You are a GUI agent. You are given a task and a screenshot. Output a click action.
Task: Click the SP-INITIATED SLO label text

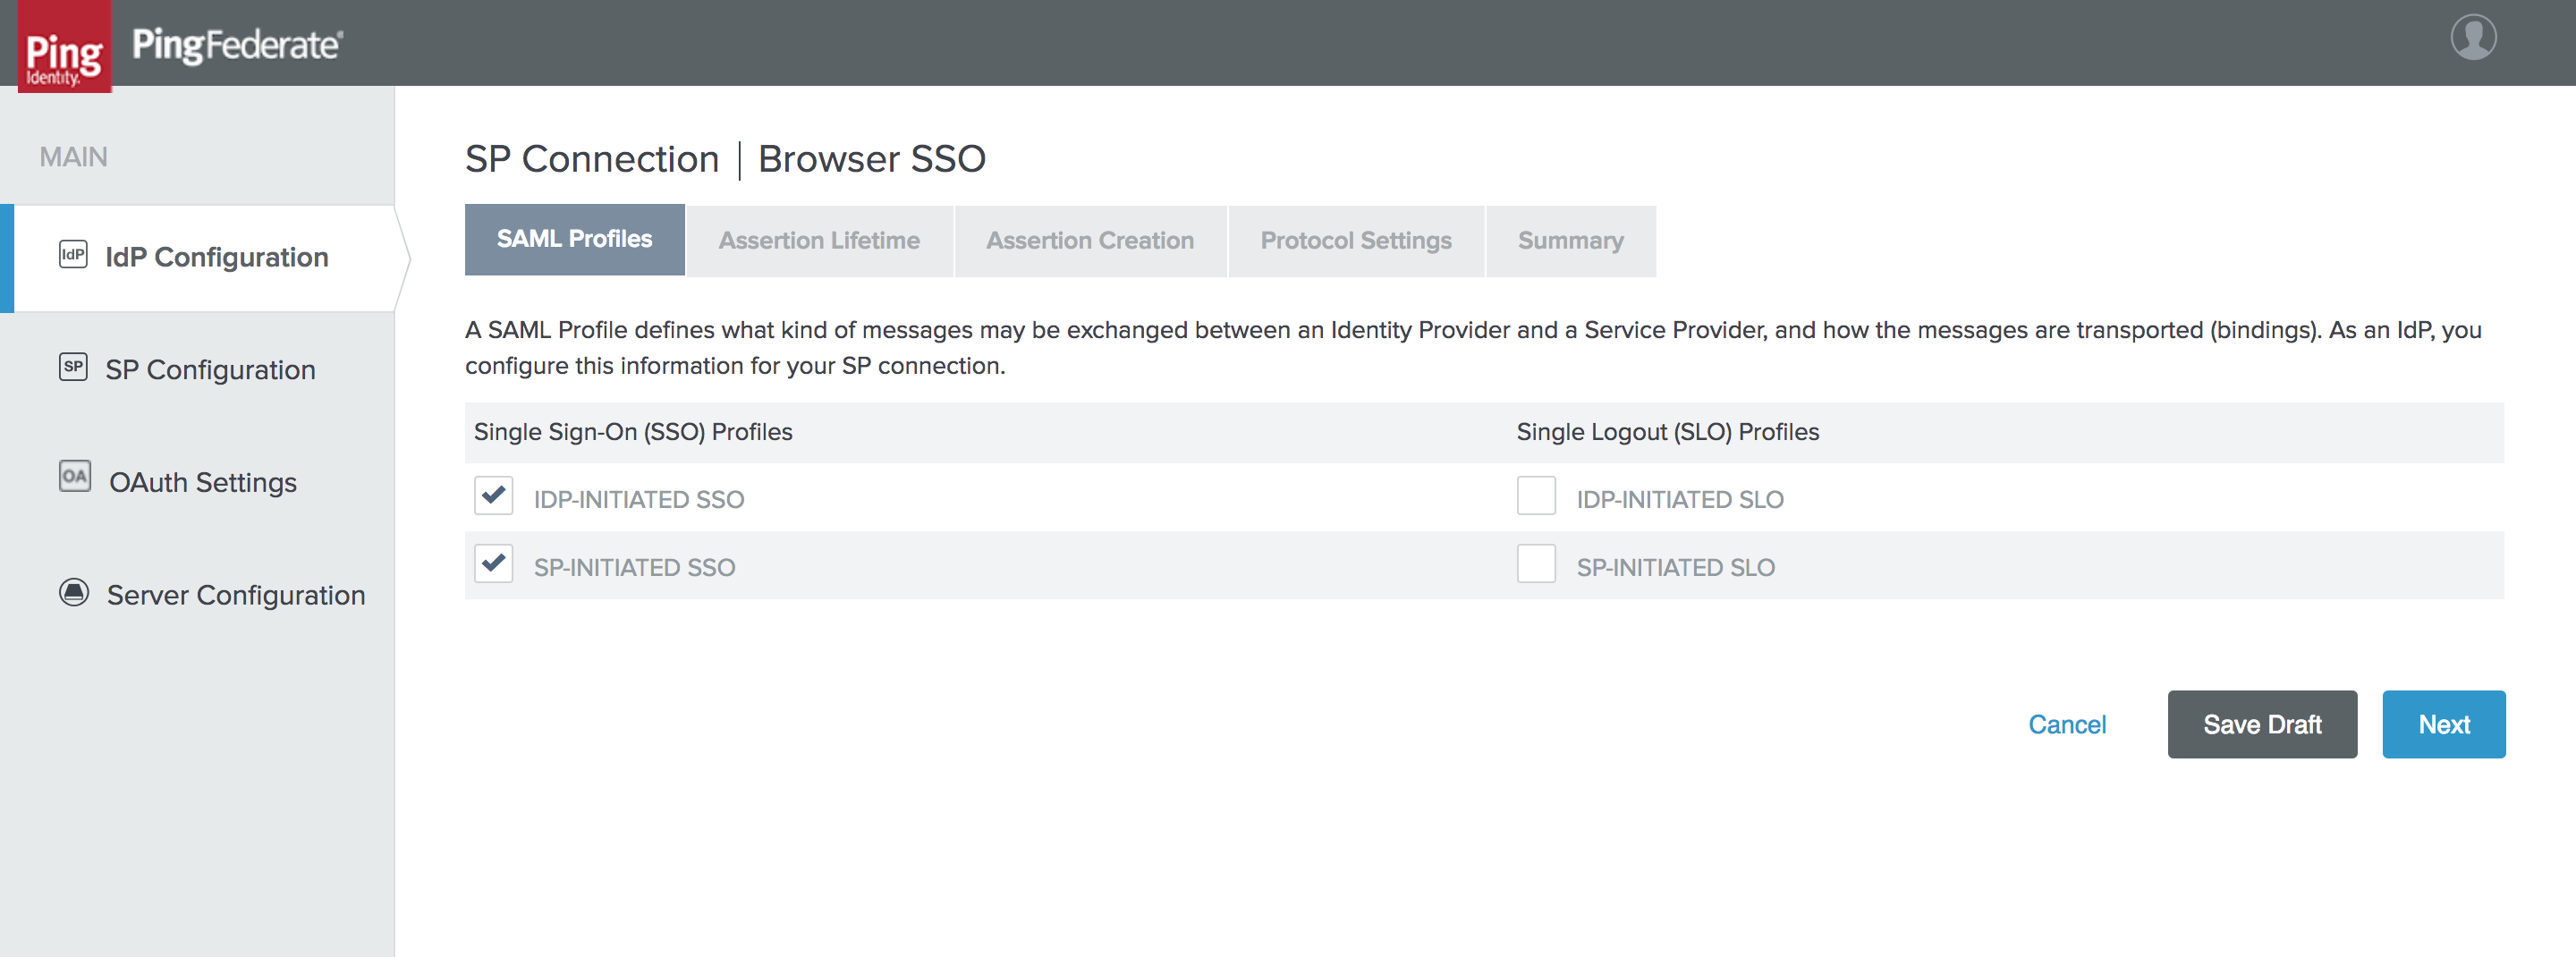coord(1676,568)
